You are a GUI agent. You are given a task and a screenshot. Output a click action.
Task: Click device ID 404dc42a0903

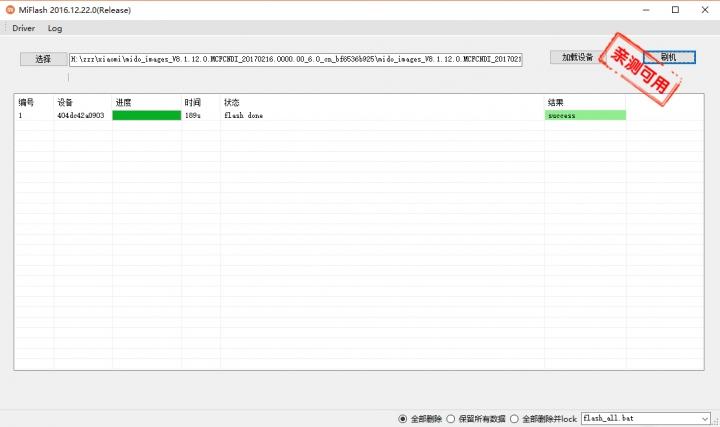[81, 115]
